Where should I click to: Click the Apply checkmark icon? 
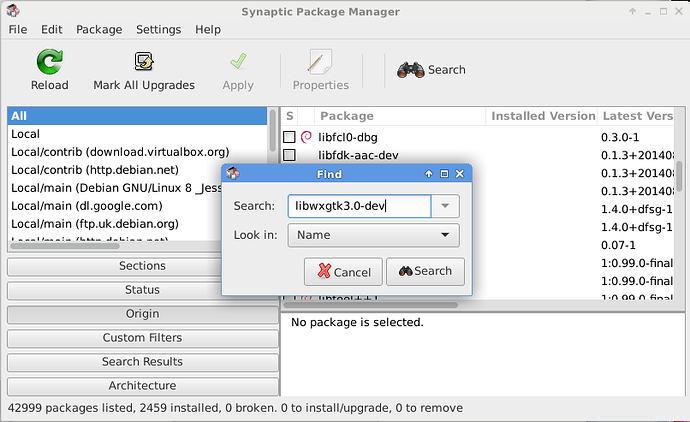pyautogui.click(x=238, y=62)
